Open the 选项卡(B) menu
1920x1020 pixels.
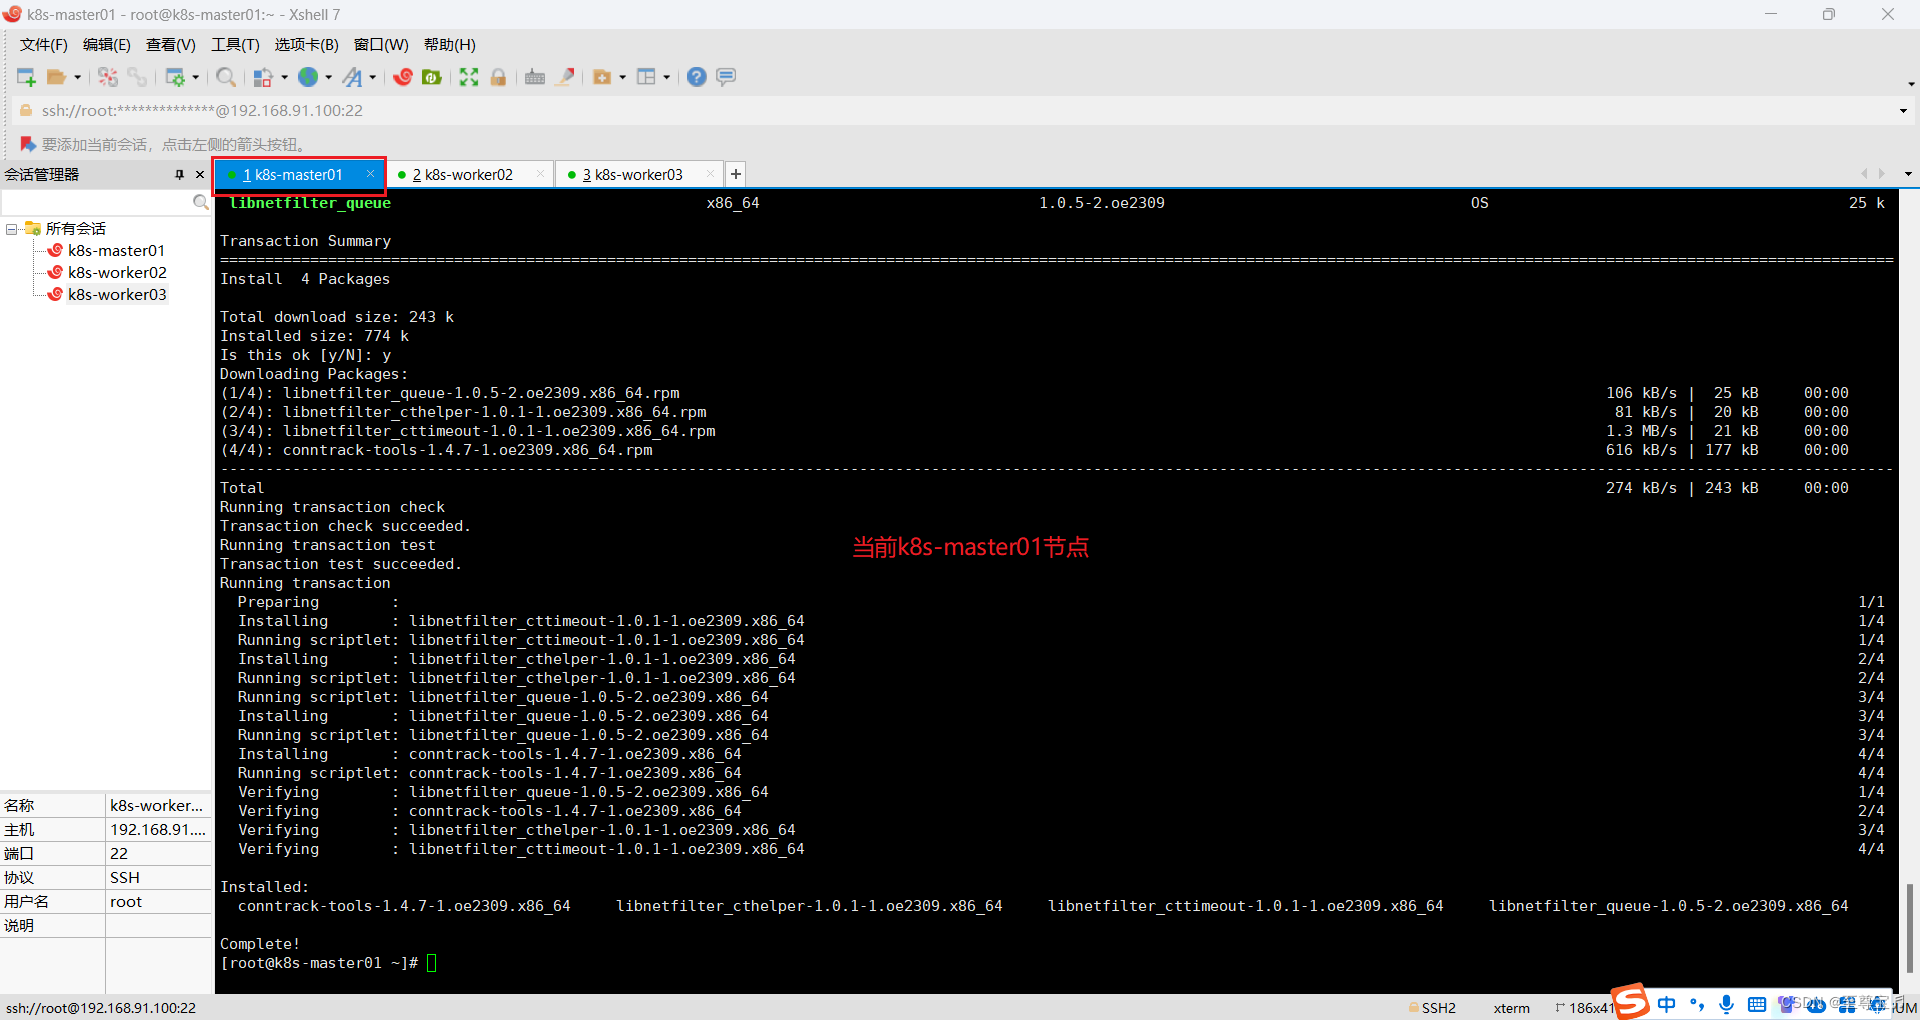[306, 45]
